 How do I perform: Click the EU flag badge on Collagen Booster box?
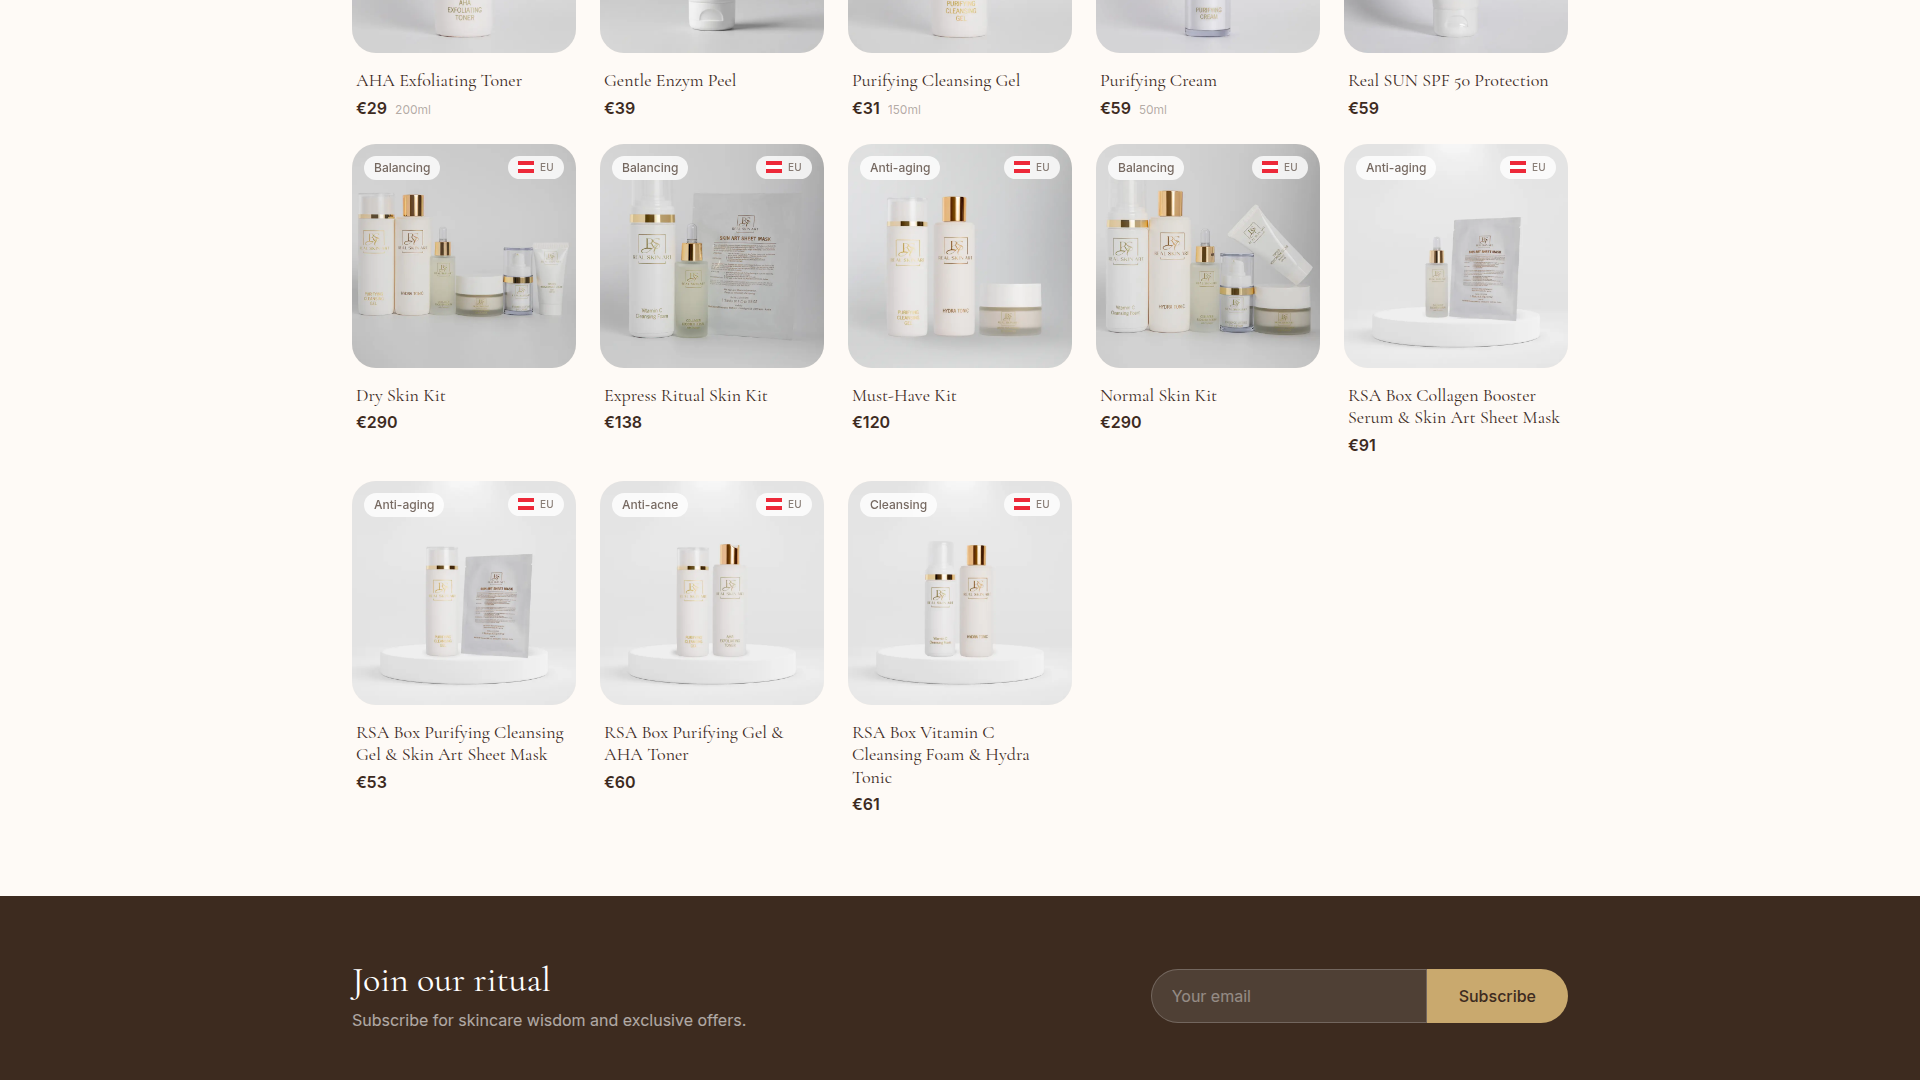pos(1527,168)
